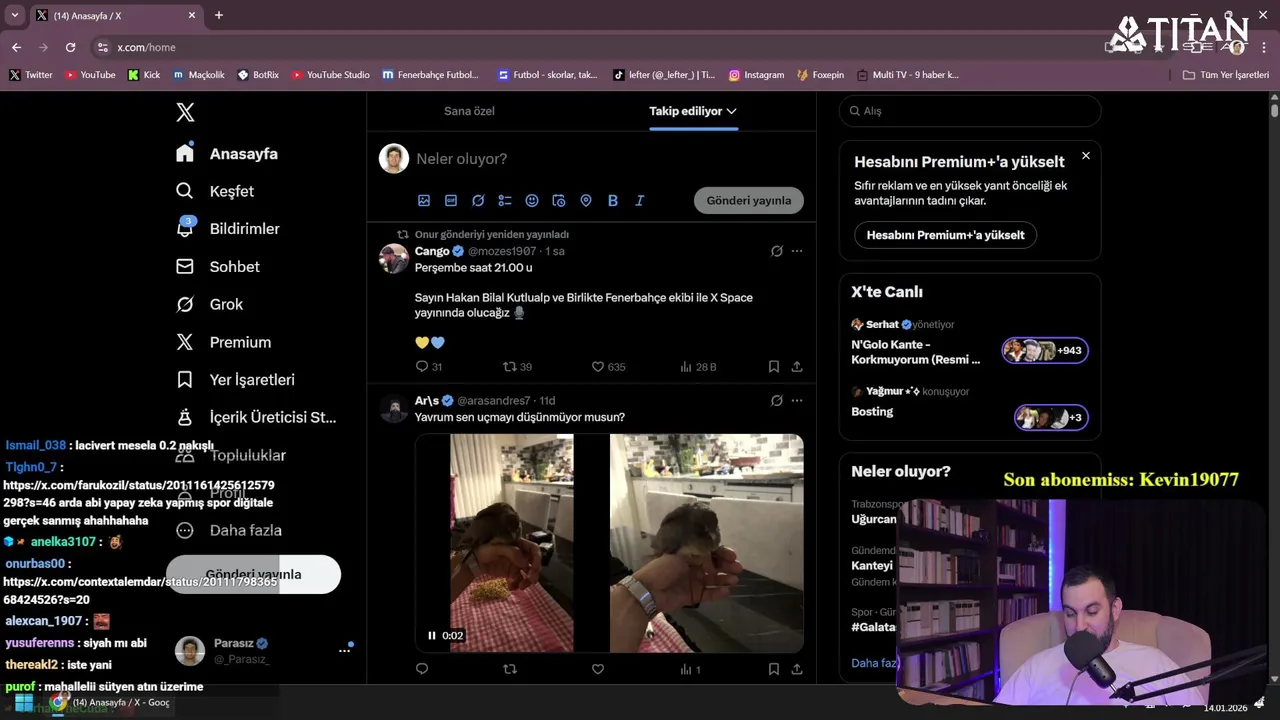Open Grok from sidebar
This screenshot has height=720, width=1280.
point(209,304)
